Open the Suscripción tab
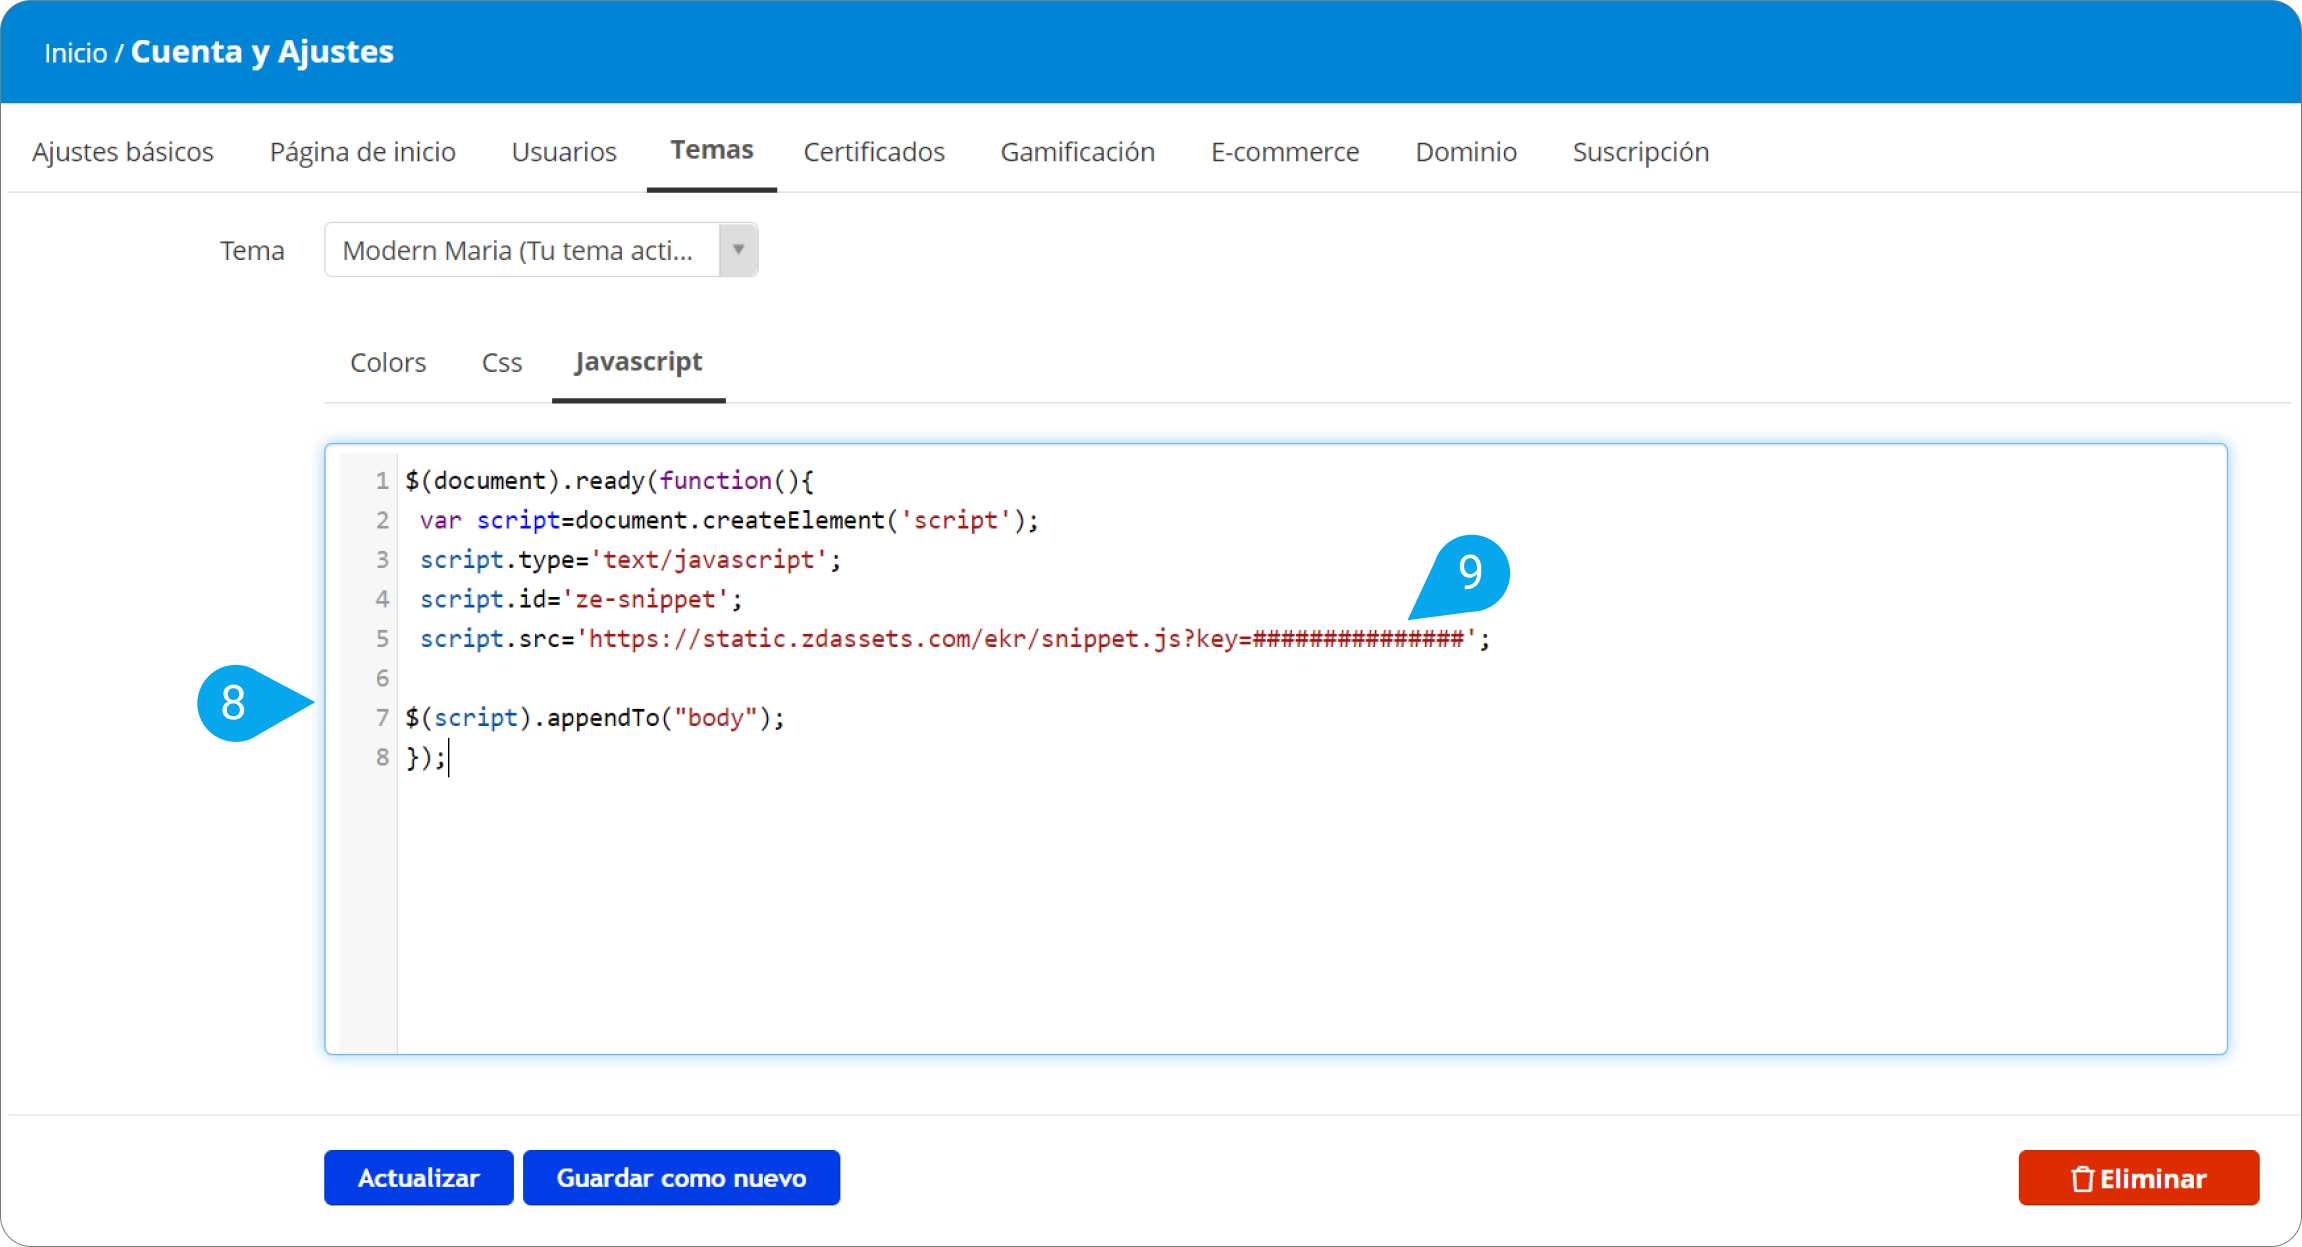The image size is (2302, 1247). [x=1641, y=152]
